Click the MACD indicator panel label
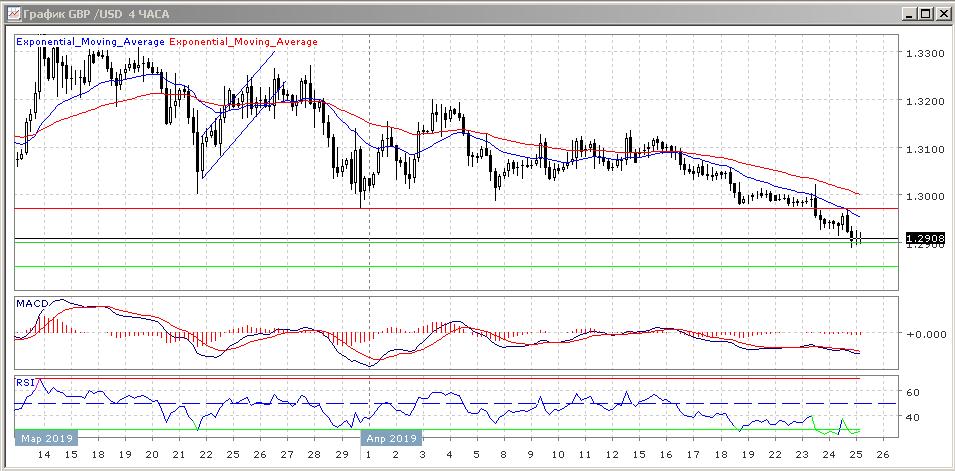 pos(30,302)
